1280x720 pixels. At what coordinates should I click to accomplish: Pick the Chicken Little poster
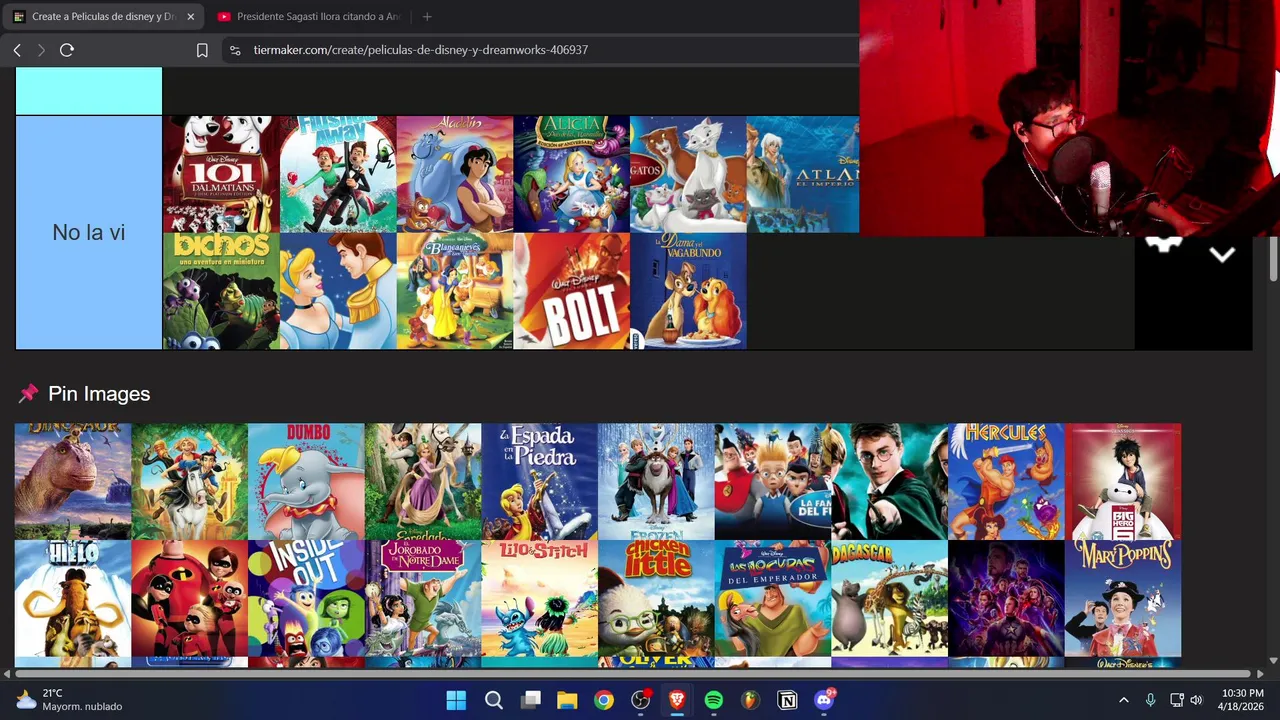656,598
